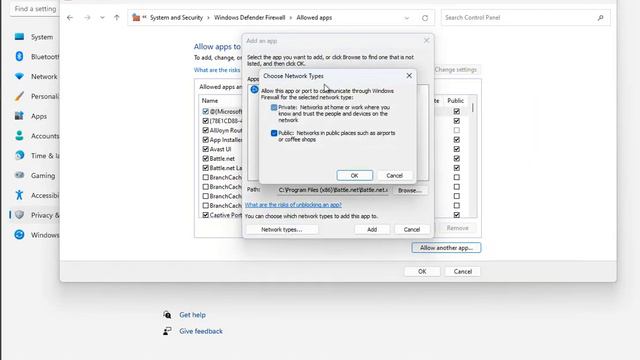
Task: Click the Give feedback icon
Action: pyautogui.click(x=167, y=331)
